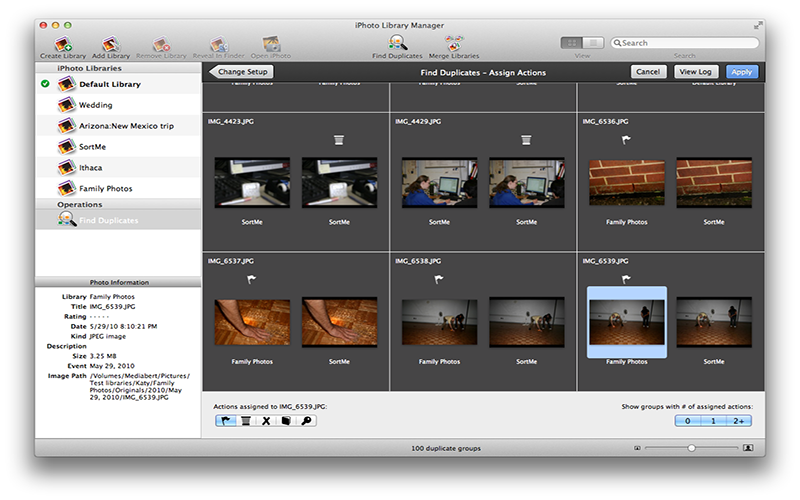Image resolution: width=800 pixels, height=500 pixels.
Task: Select Family Photos thumbnail of IMG_6538.JPG
Action: 439,322
